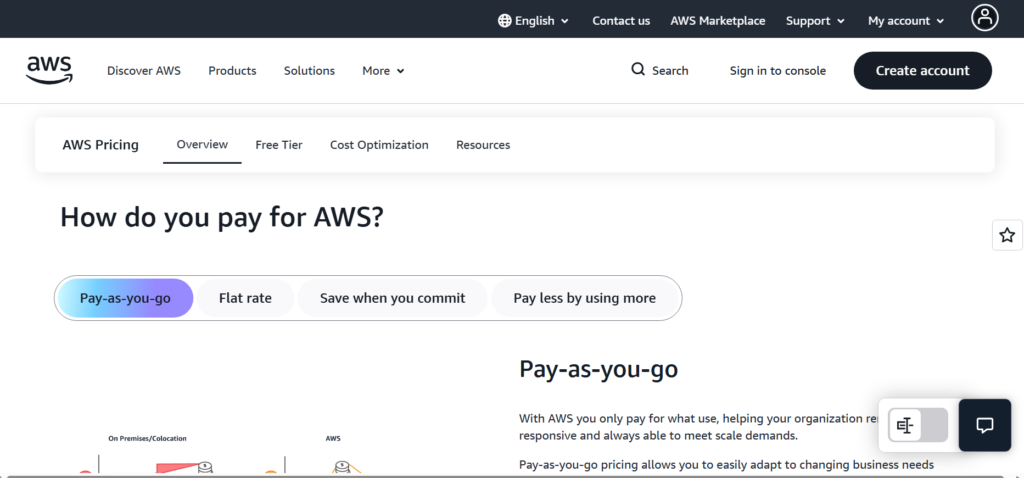Viewport: 1024px width, 478px height.
Task: Select Save when you commit option
Action: (392, 298)
